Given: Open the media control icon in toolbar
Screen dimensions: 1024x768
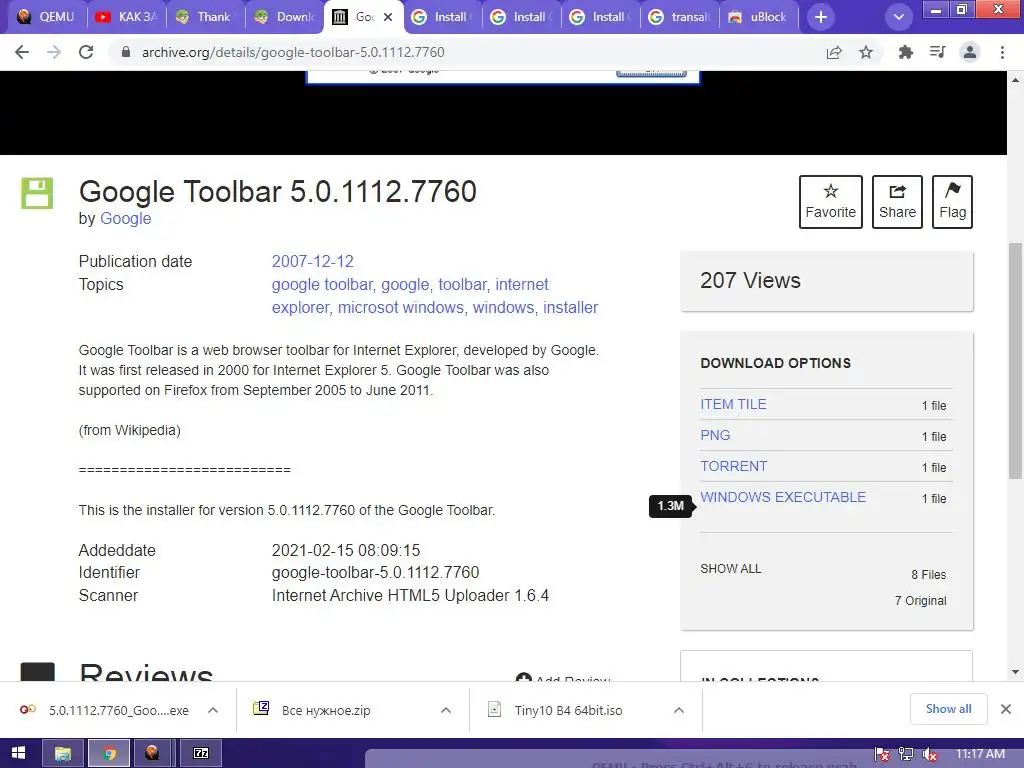Looking at the screenshot, I should click(x=937, y=52).
